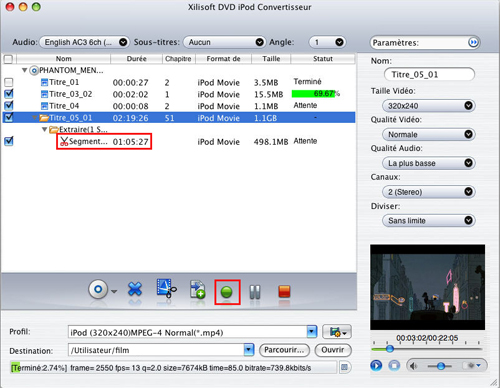500x388 pixels.
Task: Uncheck the Titre_05_01 checkbox
Action: click(9, 117)
